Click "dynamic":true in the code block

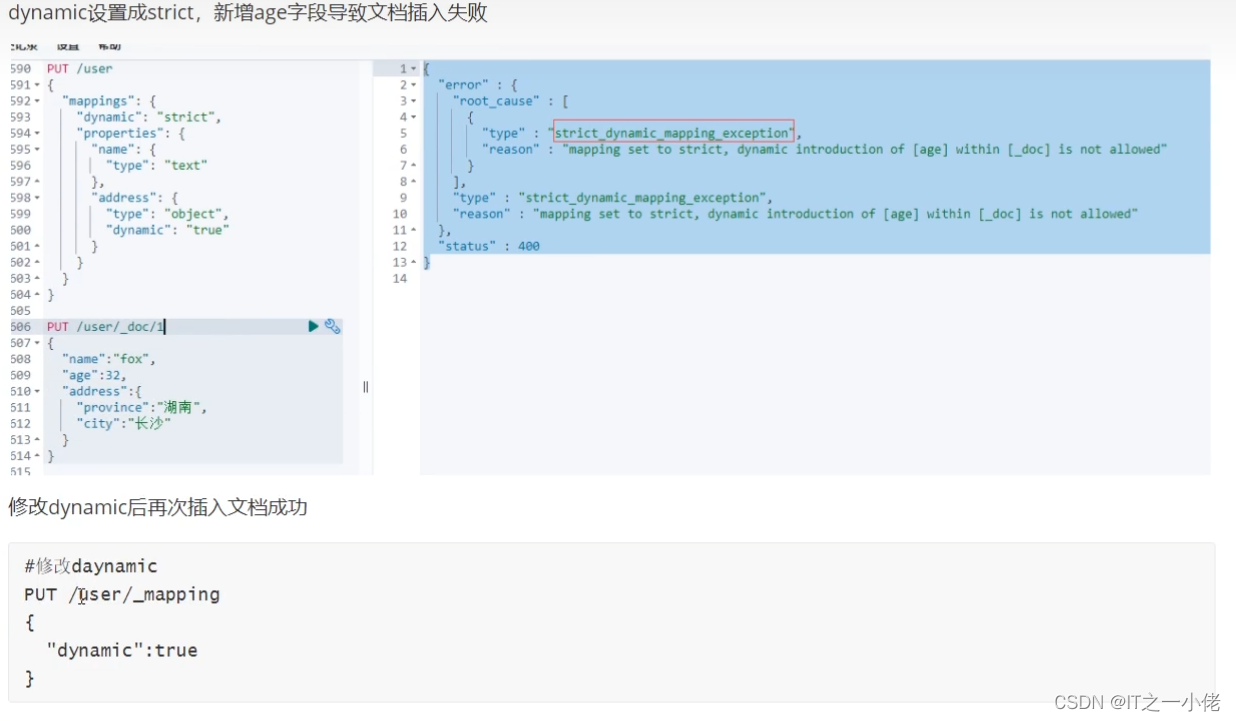click(122, 650)
